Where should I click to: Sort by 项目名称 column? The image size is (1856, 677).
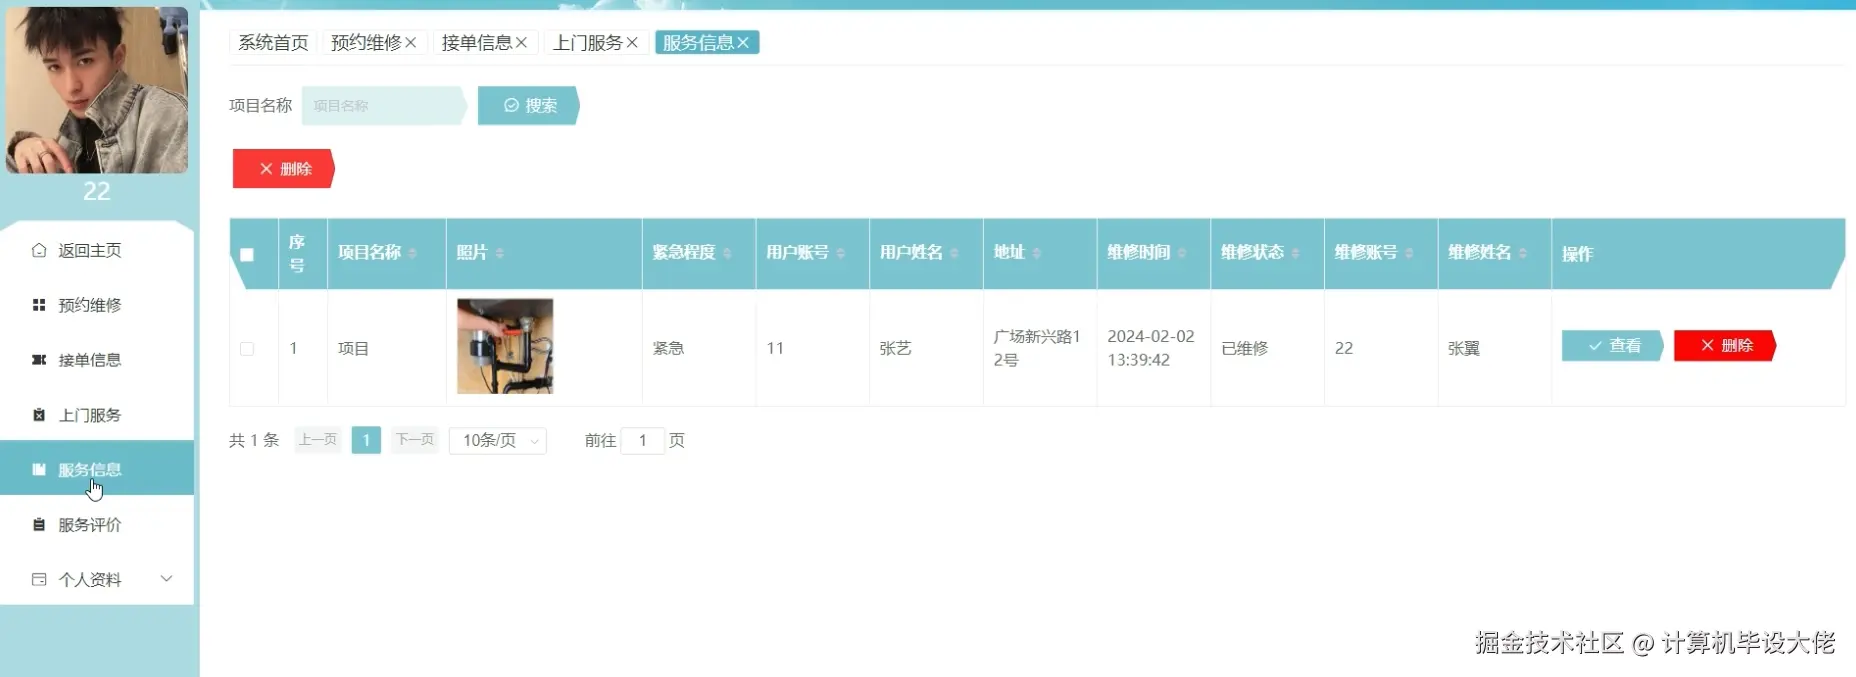(x=412, y=253)
